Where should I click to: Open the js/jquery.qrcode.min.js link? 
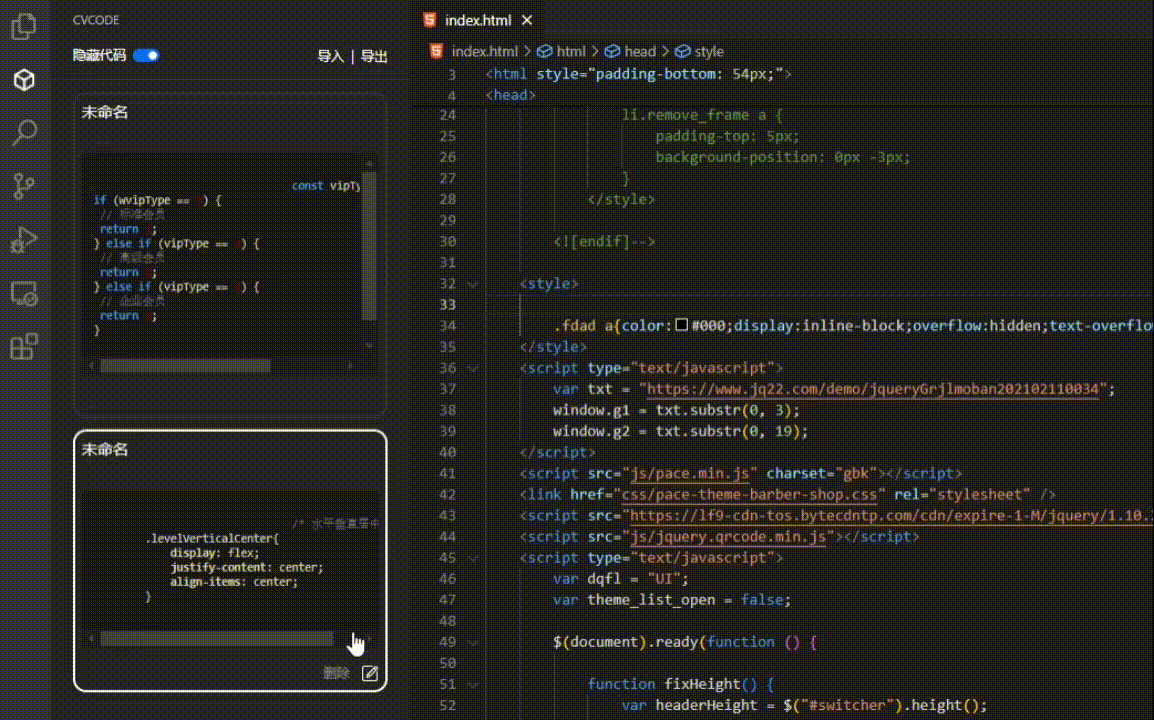pos(728,537)
